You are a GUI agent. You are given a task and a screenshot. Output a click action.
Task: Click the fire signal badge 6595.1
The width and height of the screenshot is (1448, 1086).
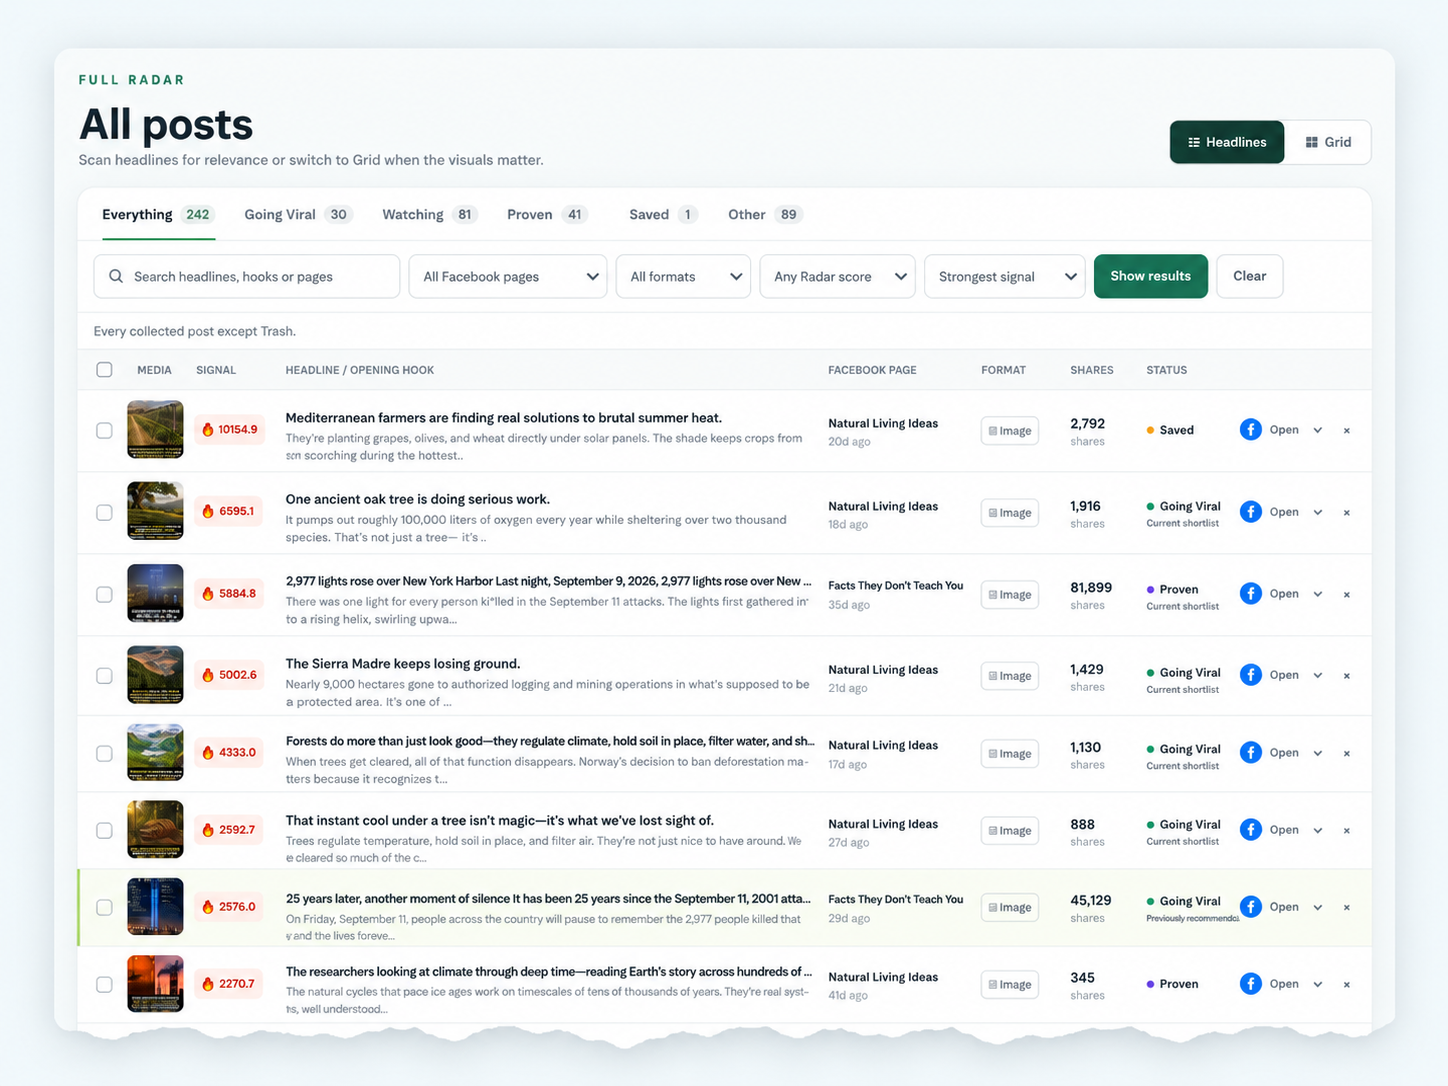(x=229, y=511)
